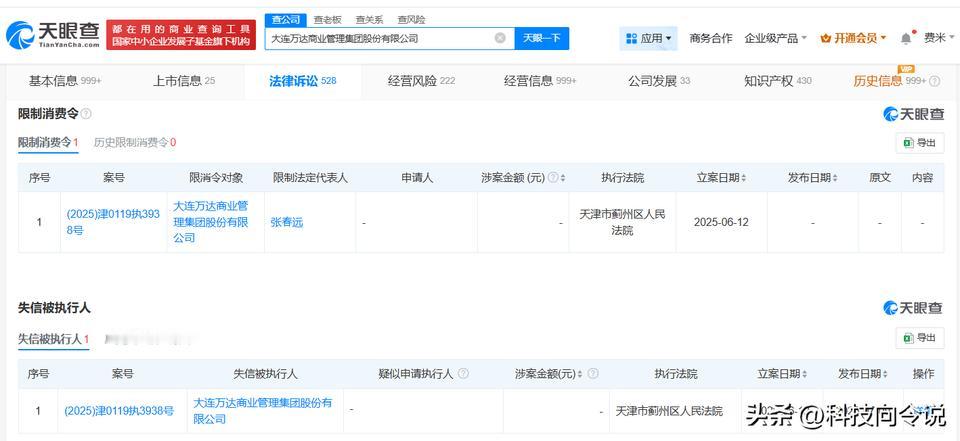This screenshot has height=441, width=960.
Task: Switch to 基本信息 tab
Action: (x=65, y=81)
